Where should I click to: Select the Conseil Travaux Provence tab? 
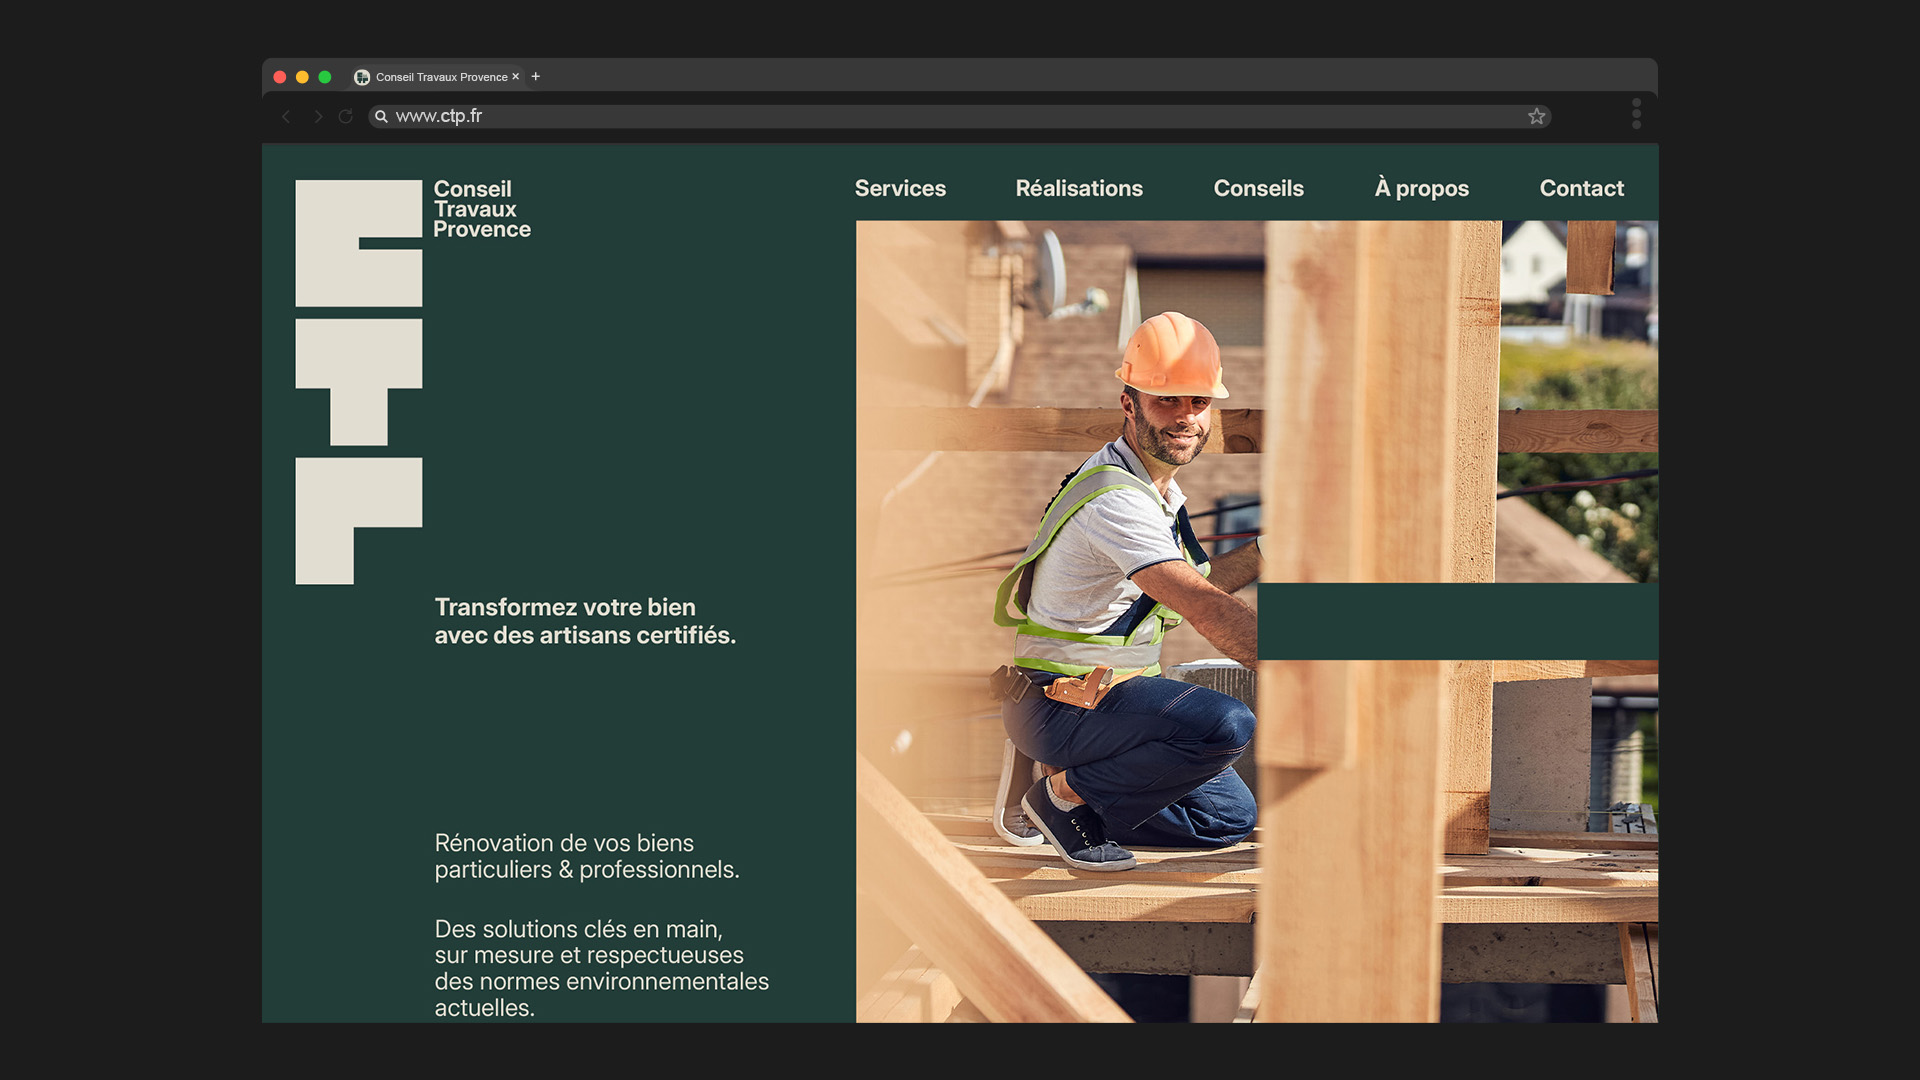point(441,77)
